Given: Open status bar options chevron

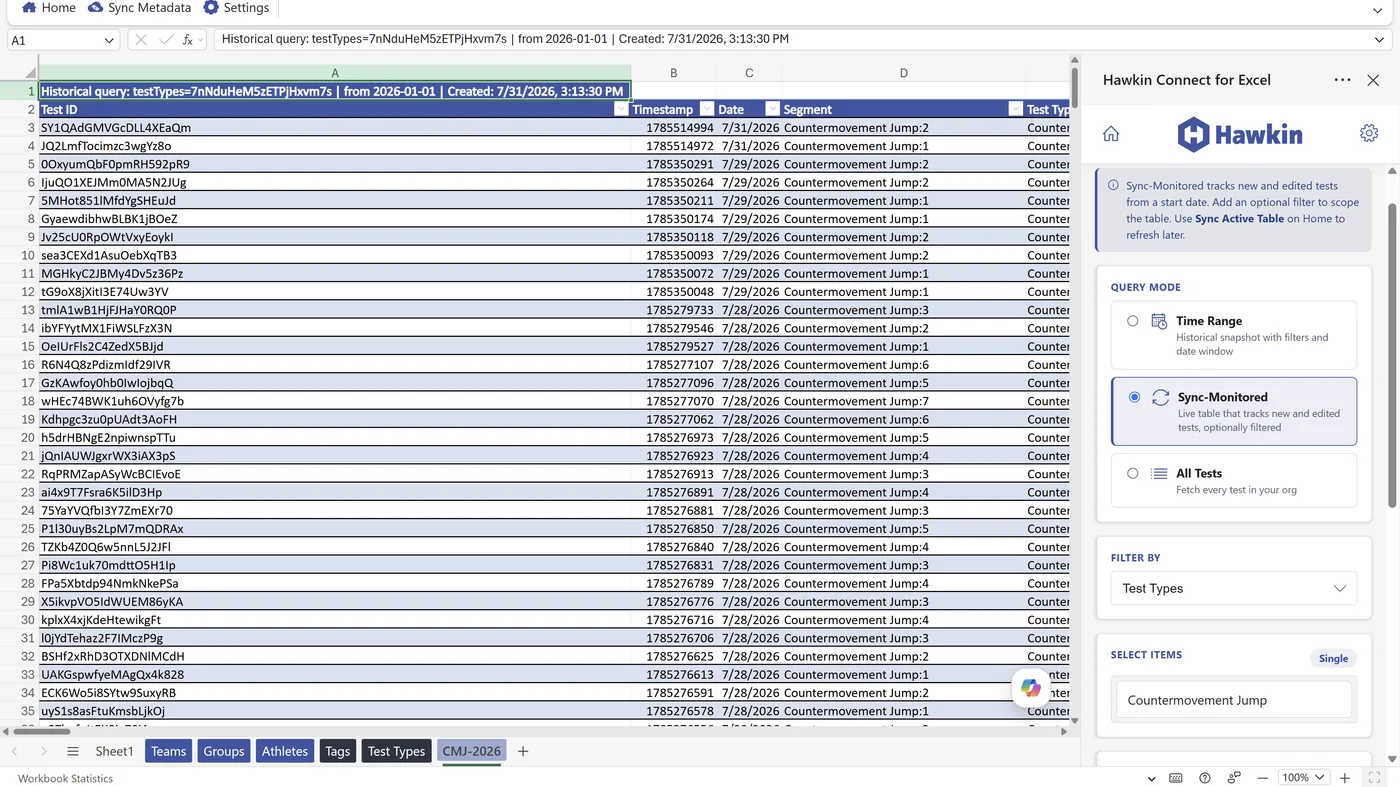Looking at the screenshot, I should pyautogui.click(x=1152, y=778).
